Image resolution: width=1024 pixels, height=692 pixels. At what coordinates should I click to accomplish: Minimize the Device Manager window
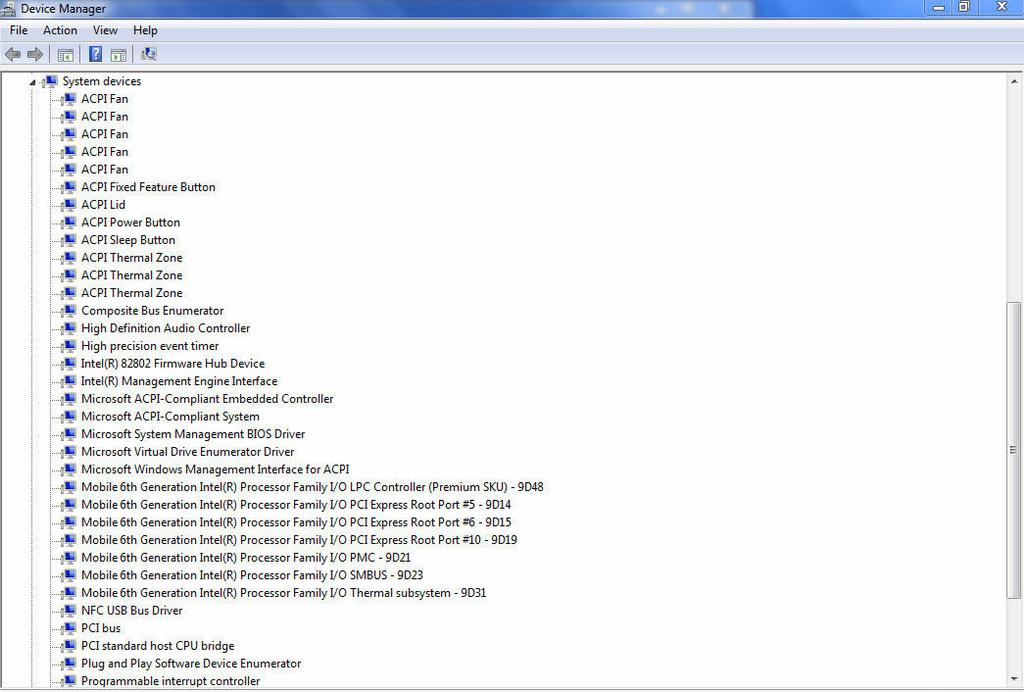[x=939, y=8]
